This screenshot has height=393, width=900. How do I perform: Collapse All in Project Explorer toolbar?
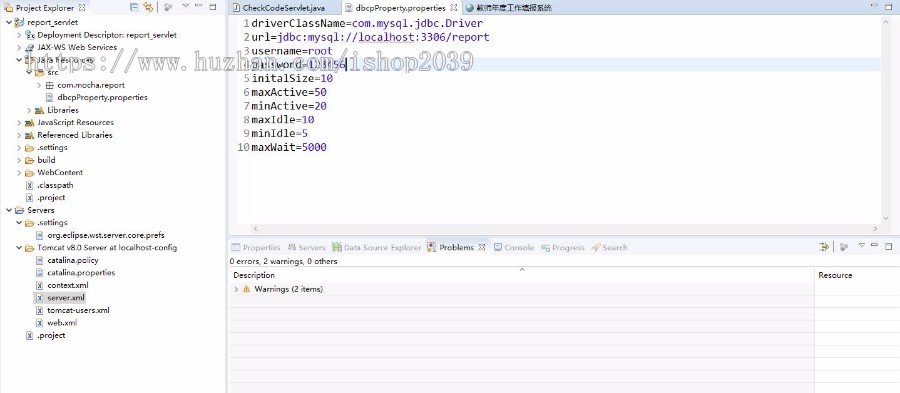pyautogui.click(x=134, y=7)
